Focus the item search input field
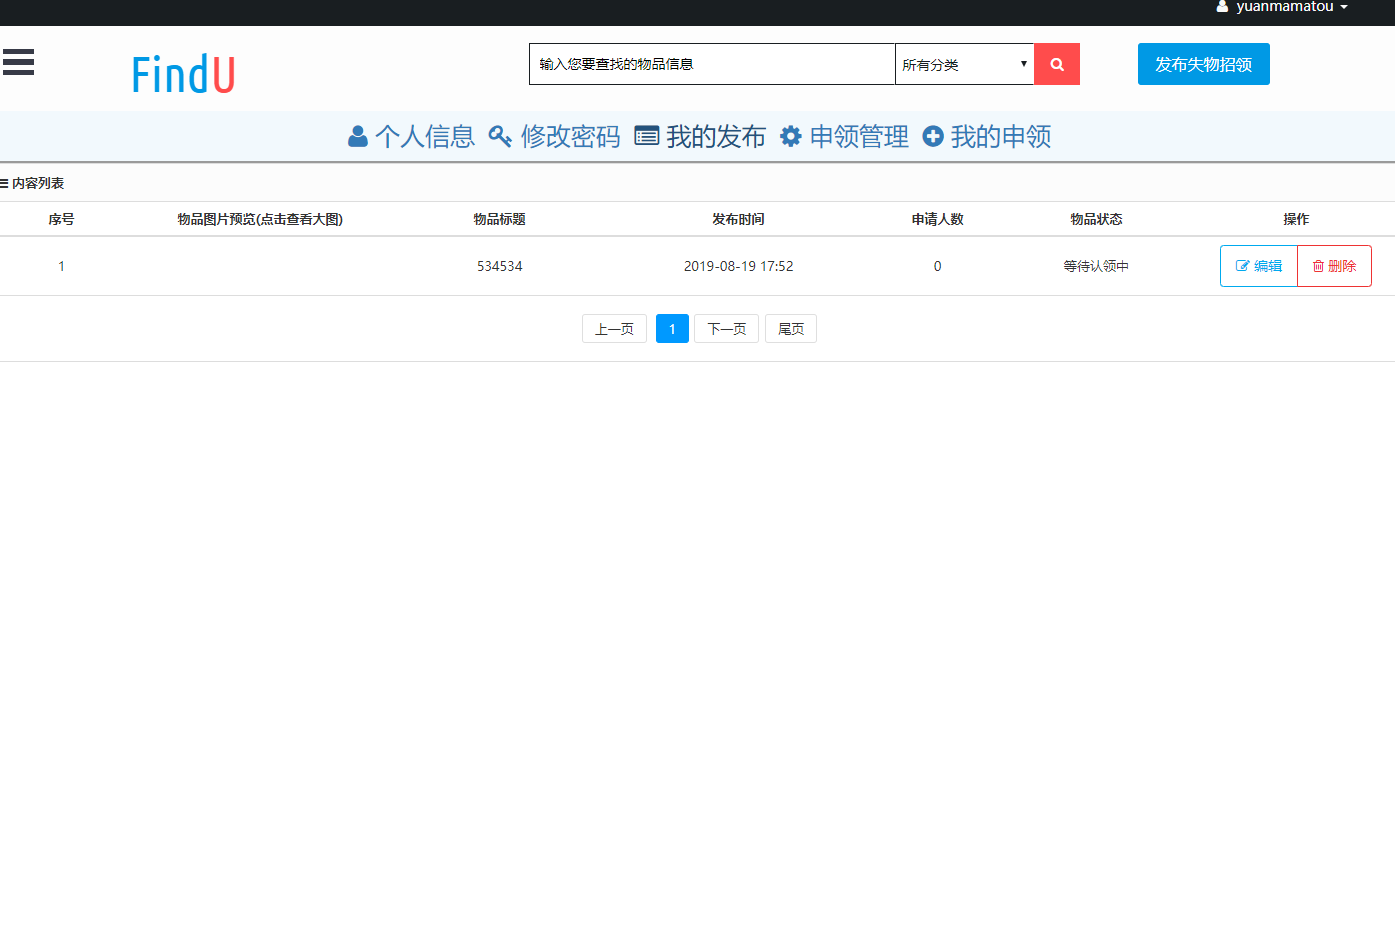 711,64
